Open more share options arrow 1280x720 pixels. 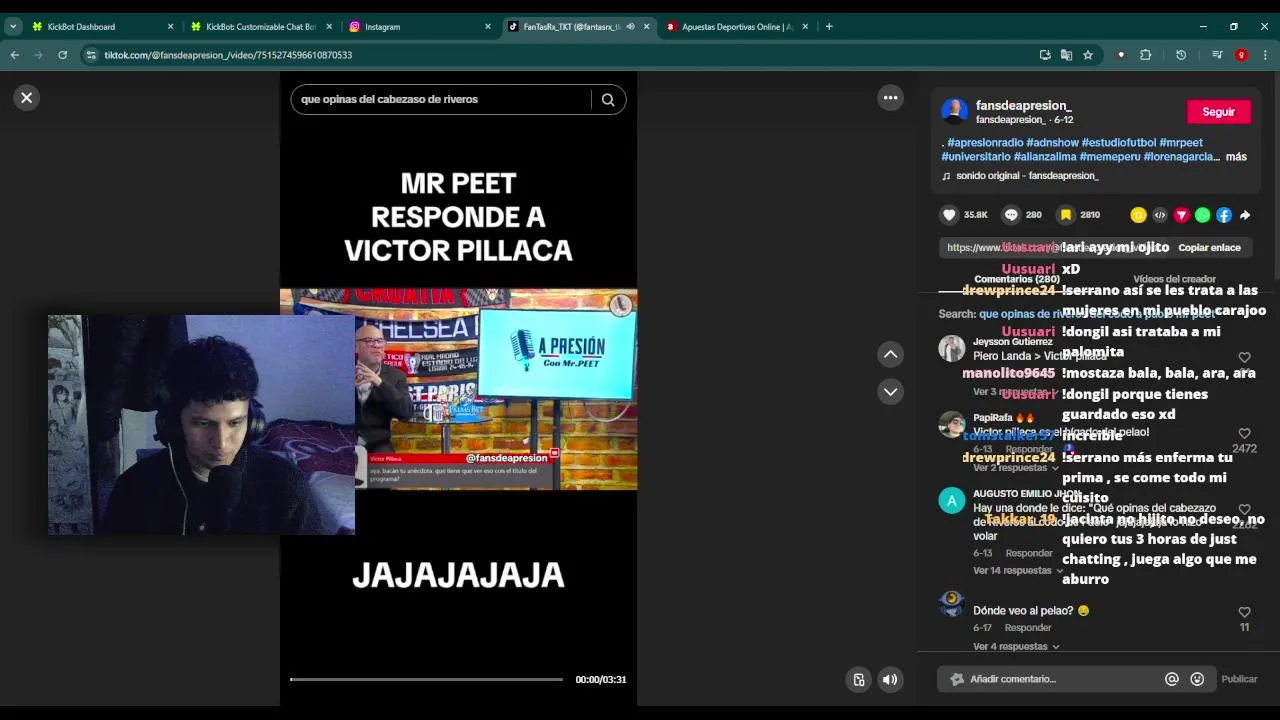click(x=1245, y=215)
